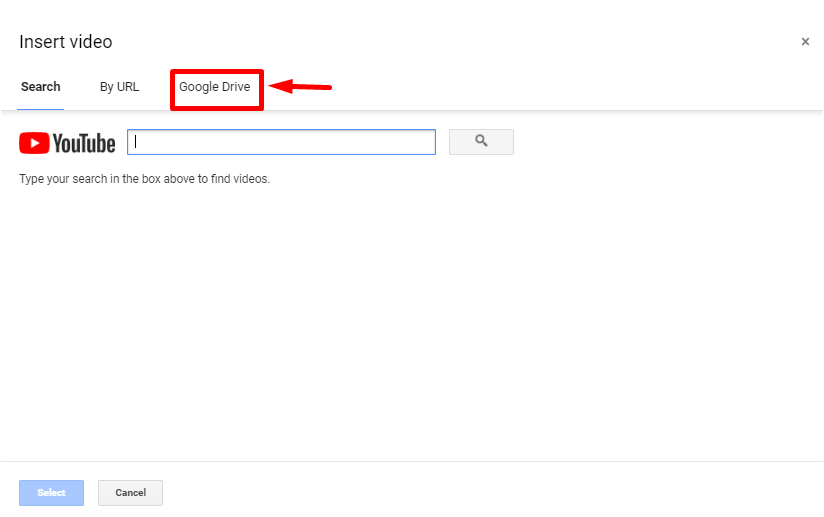Open the Google Drive tab

tap(214, 87)
